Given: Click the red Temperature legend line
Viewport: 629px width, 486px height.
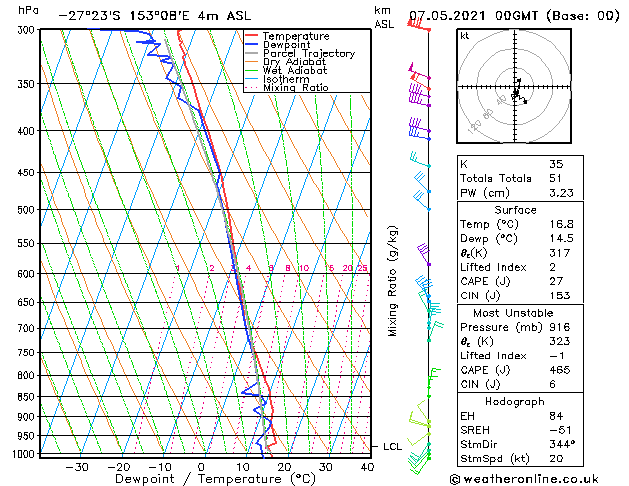Looking at the screenshot, I should [x=251, y=36].
